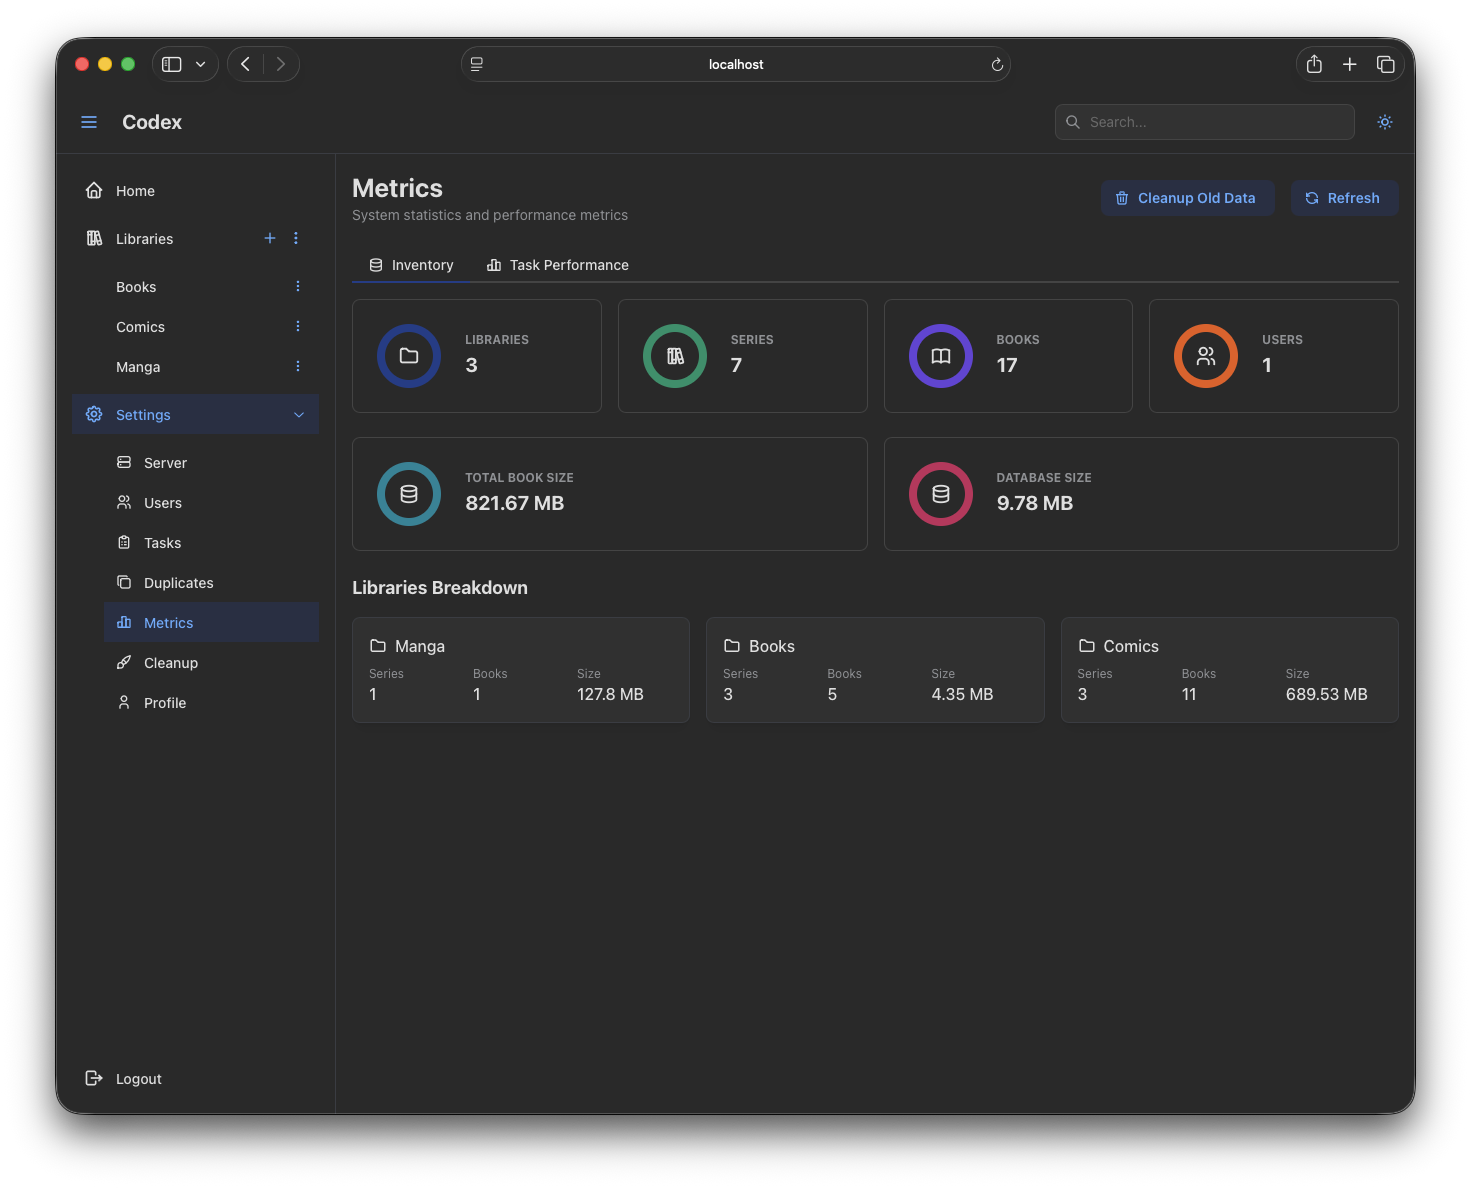Show the sidebar via the Safari panel toggle
1471x1188 pixels.
coord(171,63)
